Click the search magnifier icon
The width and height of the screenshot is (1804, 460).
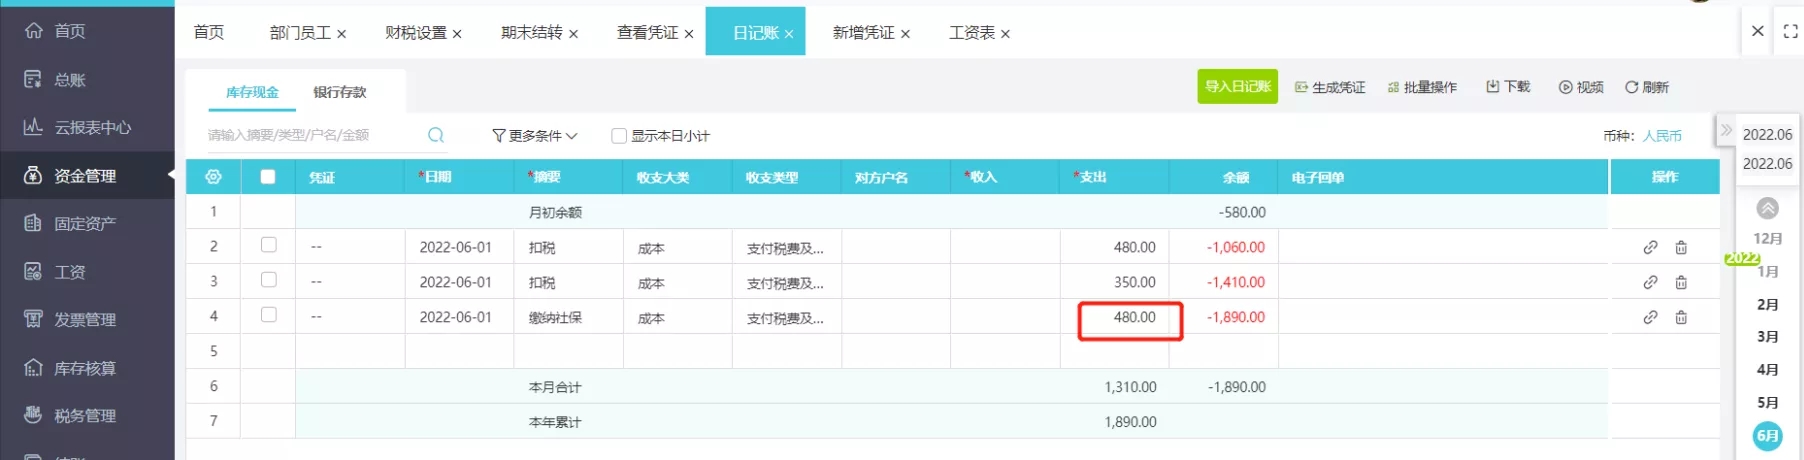(436, 135)
